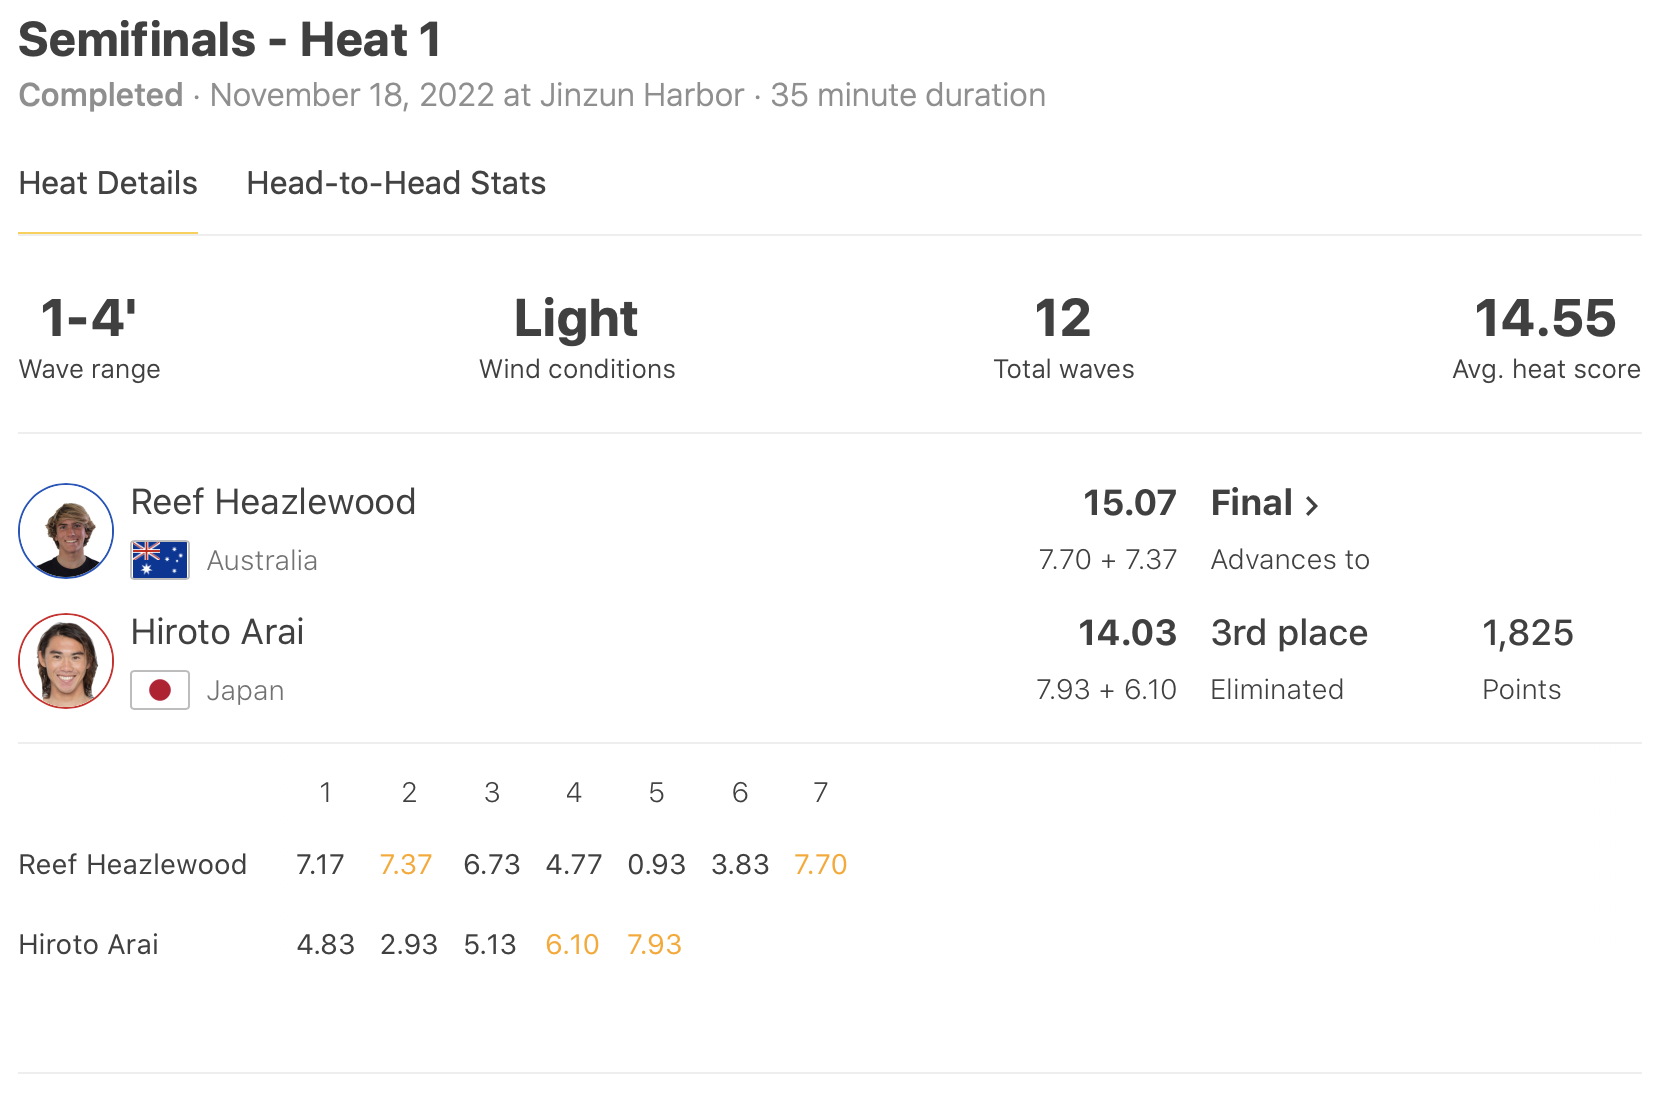Click the Japan flag icon

pyautogui.click(x=160, y=690)
